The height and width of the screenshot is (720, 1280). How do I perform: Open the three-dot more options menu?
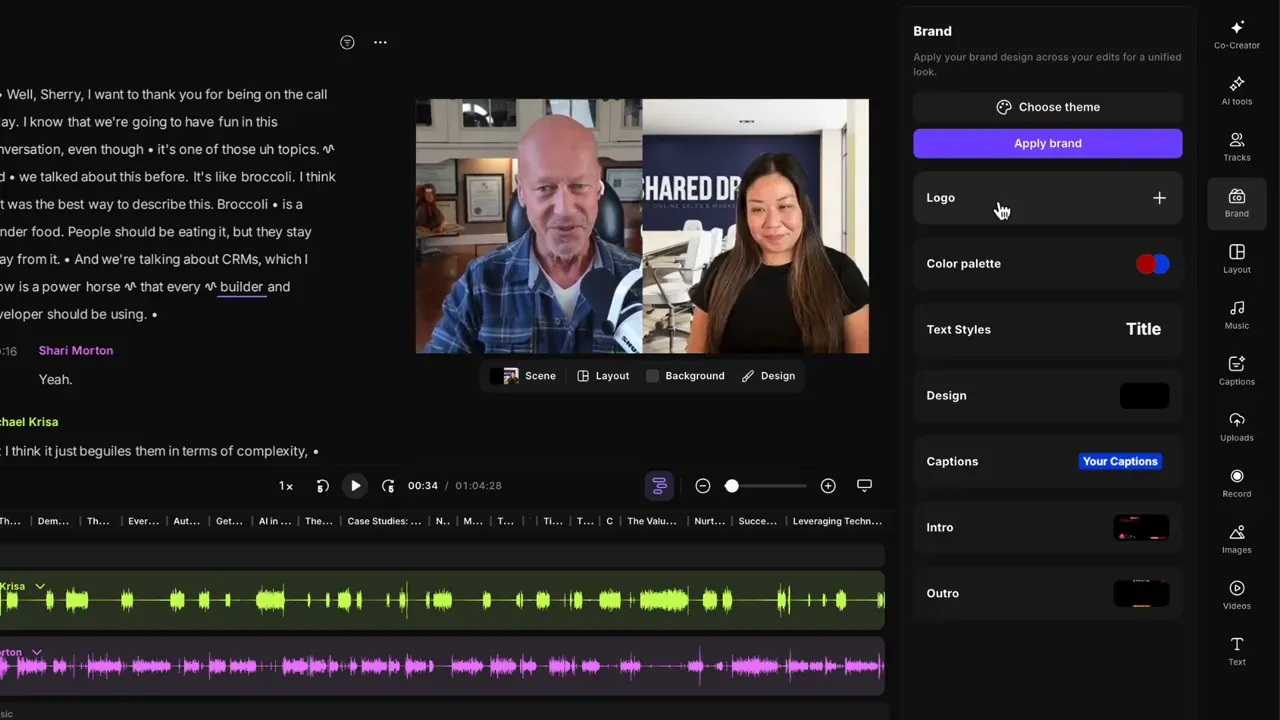coord(380,42)
